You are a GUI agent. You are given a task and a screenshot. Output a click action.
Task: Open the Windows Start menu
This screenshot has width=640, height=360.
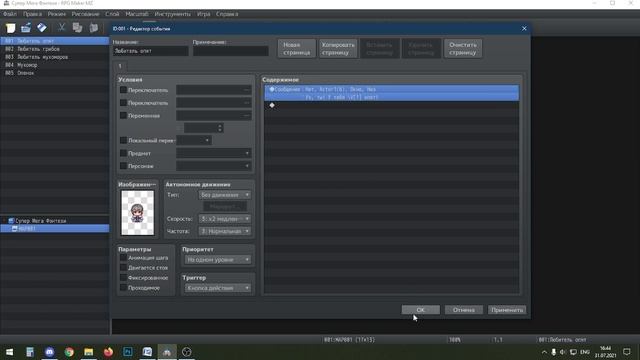(x=9, y=352)
